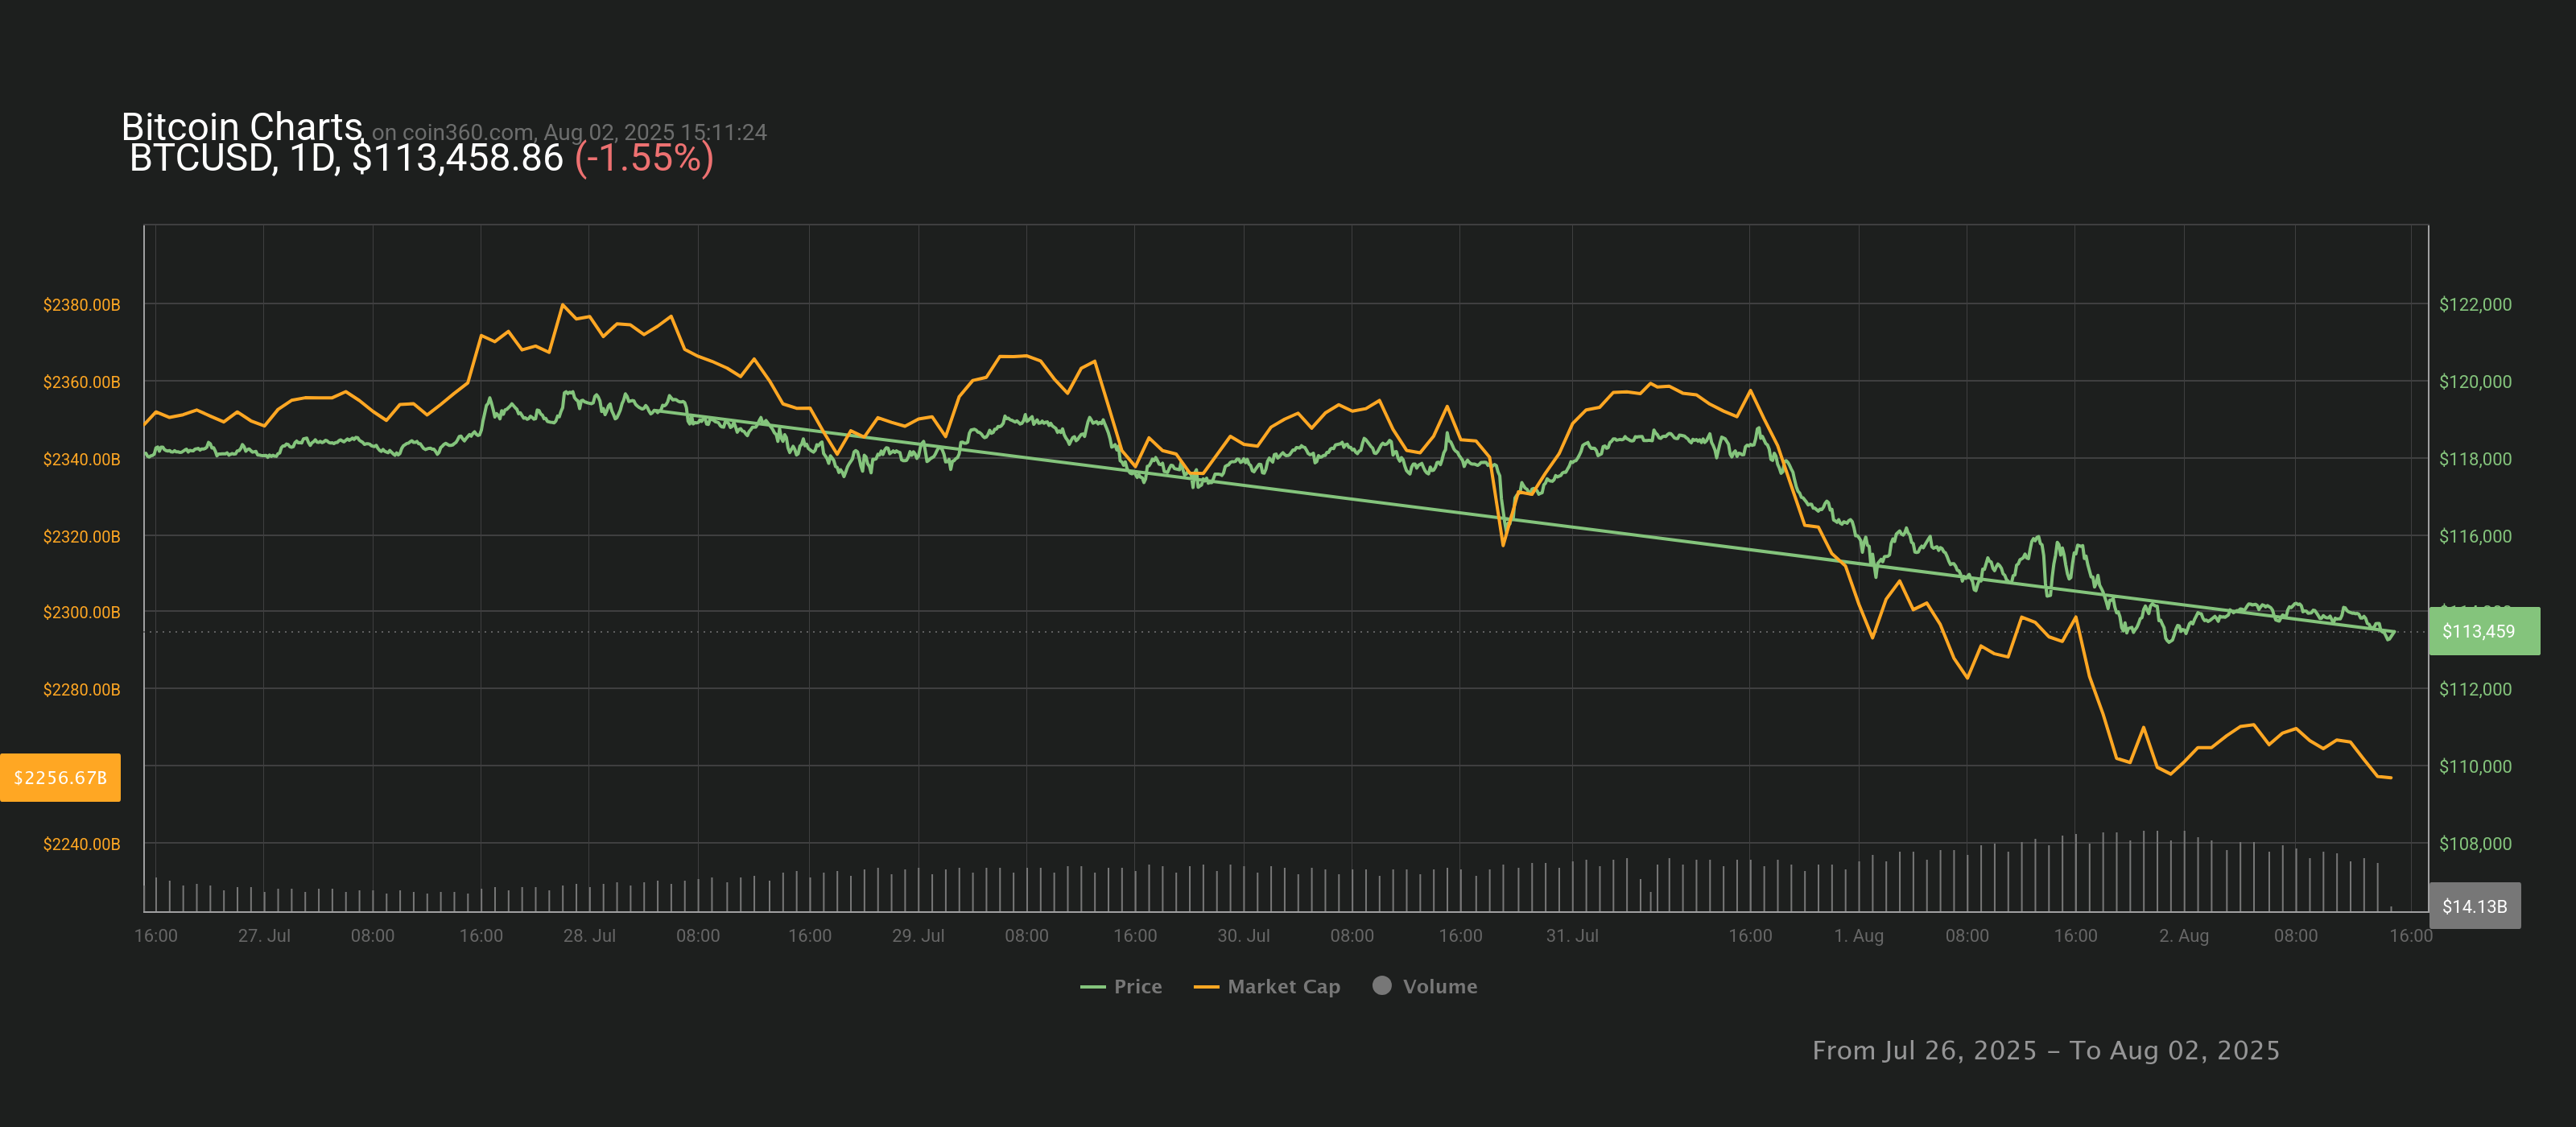
Task: Toggle the Volume legend item
Action: [x=1425, y=986]
